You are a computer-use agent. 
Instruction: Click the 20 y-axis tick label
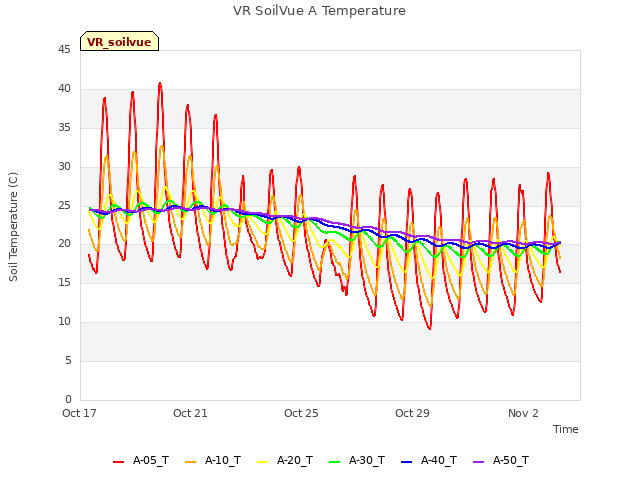64,244
